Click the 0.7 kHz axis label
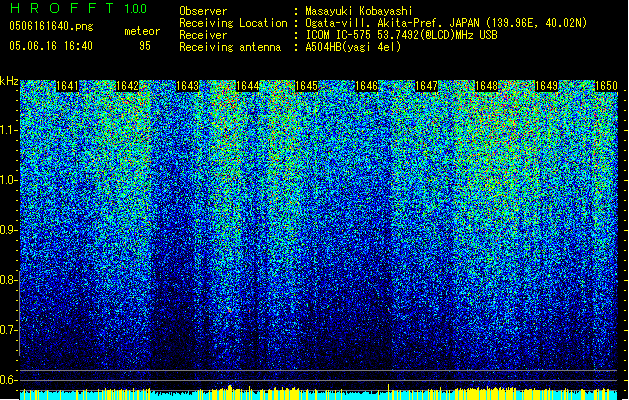629x400 pixels. [x=8, y=330]
